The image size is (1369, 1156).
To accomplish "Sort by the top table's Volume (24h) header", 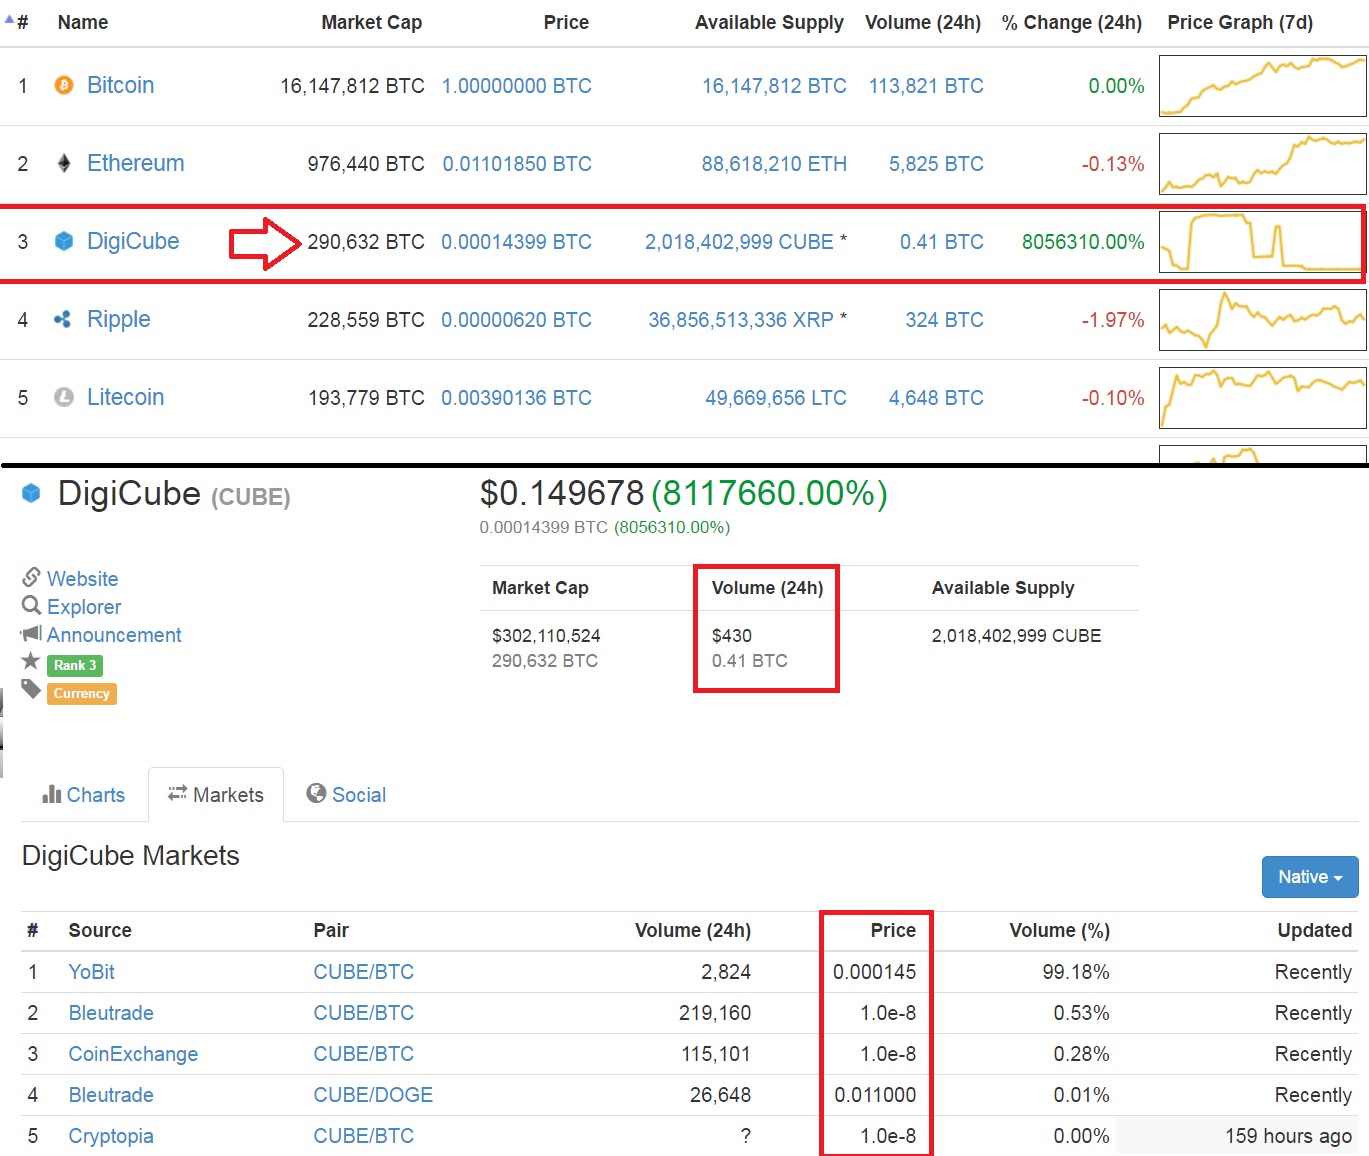I will click(923, 22).
